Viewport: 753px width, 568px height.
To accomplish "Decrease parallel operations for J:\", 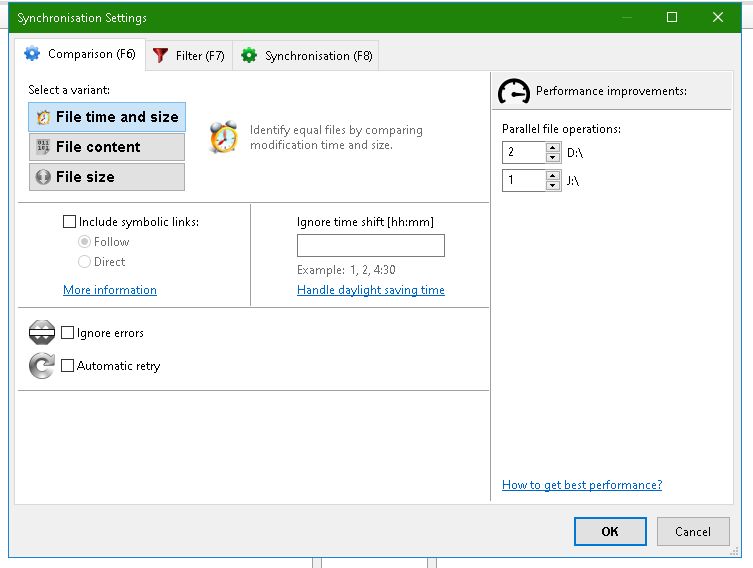I will [x=553, y=185].
